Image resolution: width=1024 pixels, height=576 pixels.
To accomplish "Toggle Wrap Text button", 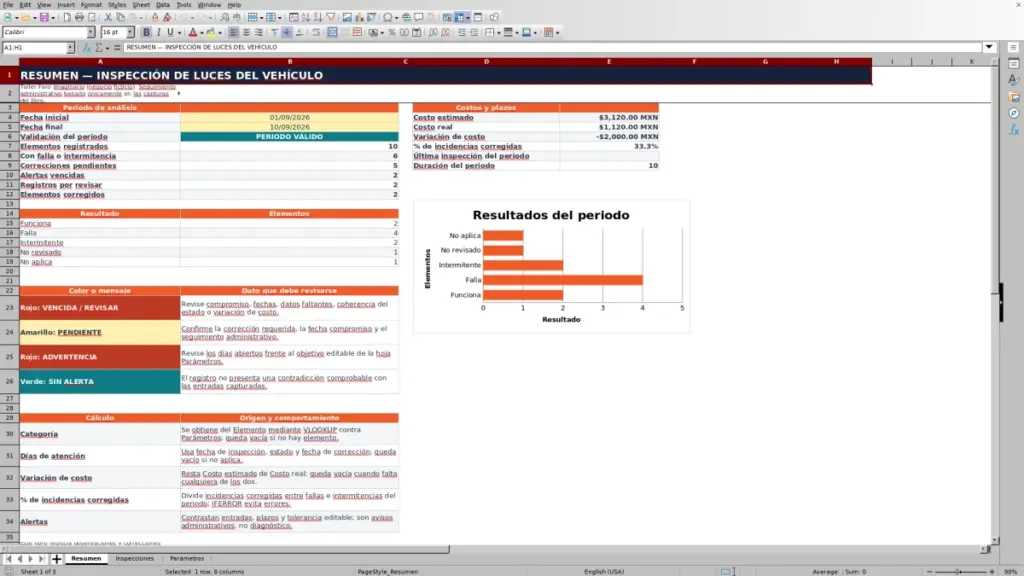I will (x=316, y=33).
